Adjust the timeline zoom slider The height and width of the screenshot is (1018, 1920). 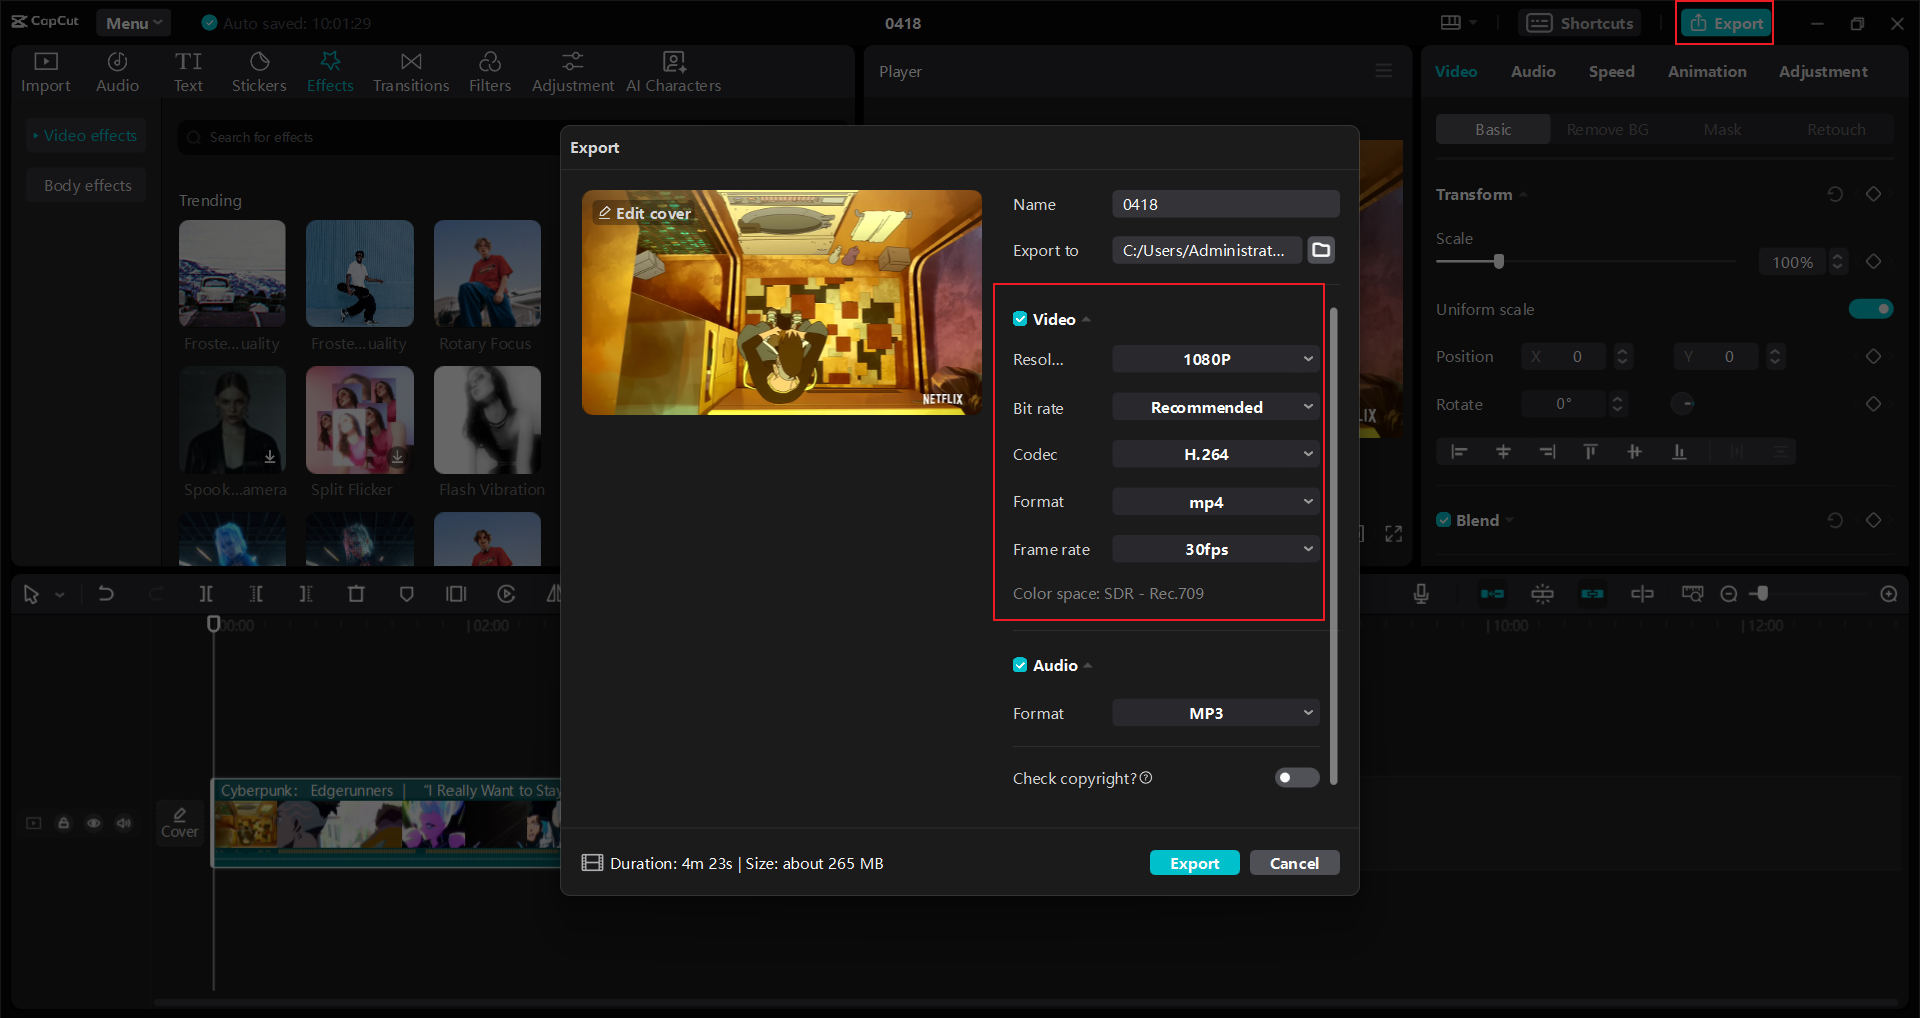tap(1763, 594)
